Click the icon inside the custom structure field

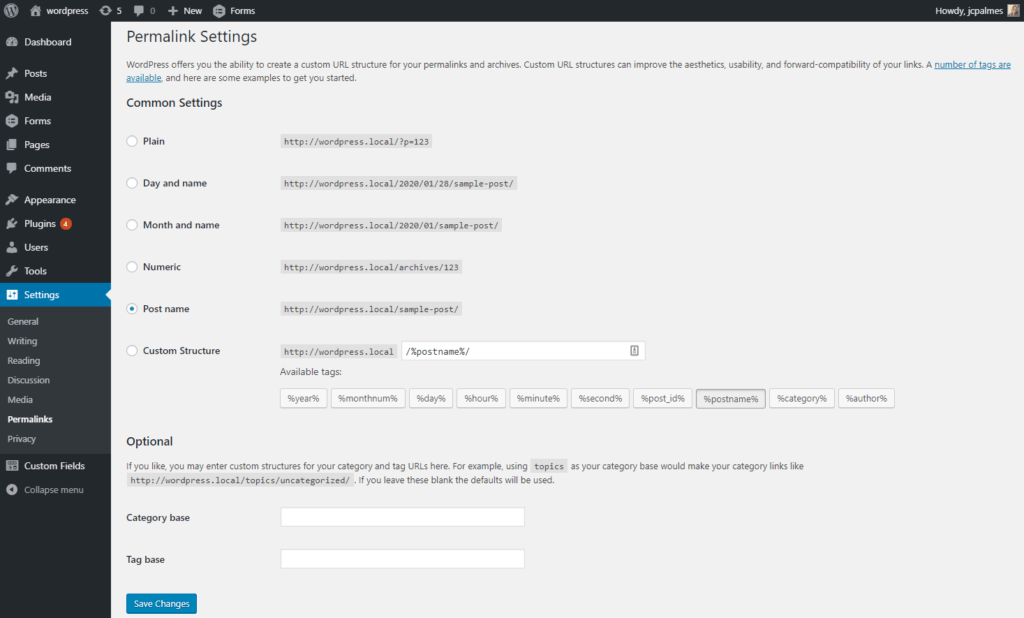point(634,351)
